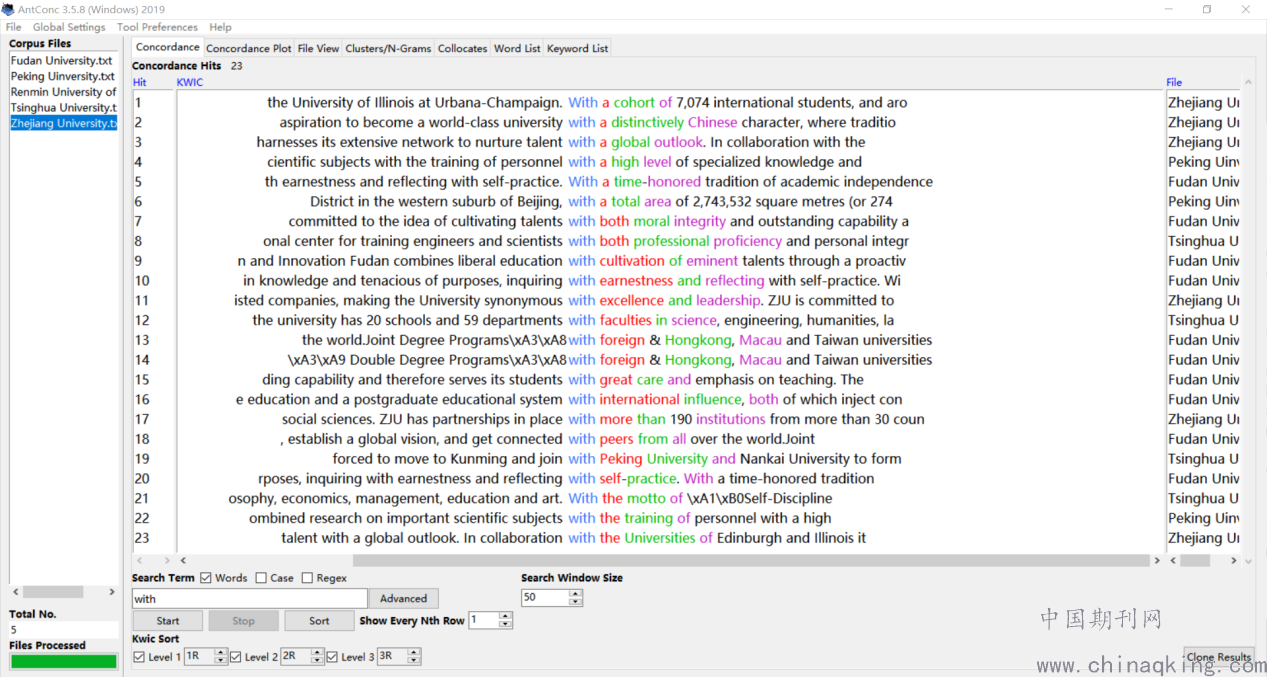Select highlighted Zhejiang University file
The image size is (1267, 677).
coord(64,124)
